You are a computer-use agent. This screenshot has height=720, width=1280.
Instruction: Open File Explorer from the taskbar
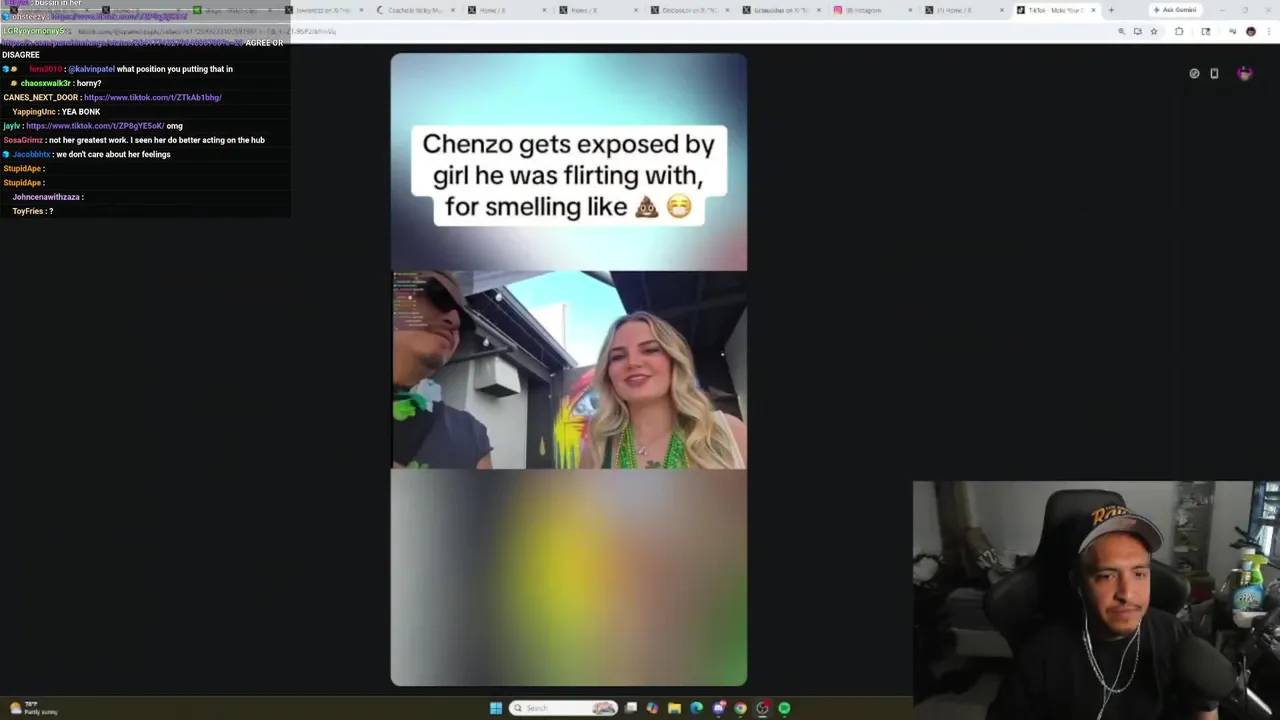coord(675,708)
